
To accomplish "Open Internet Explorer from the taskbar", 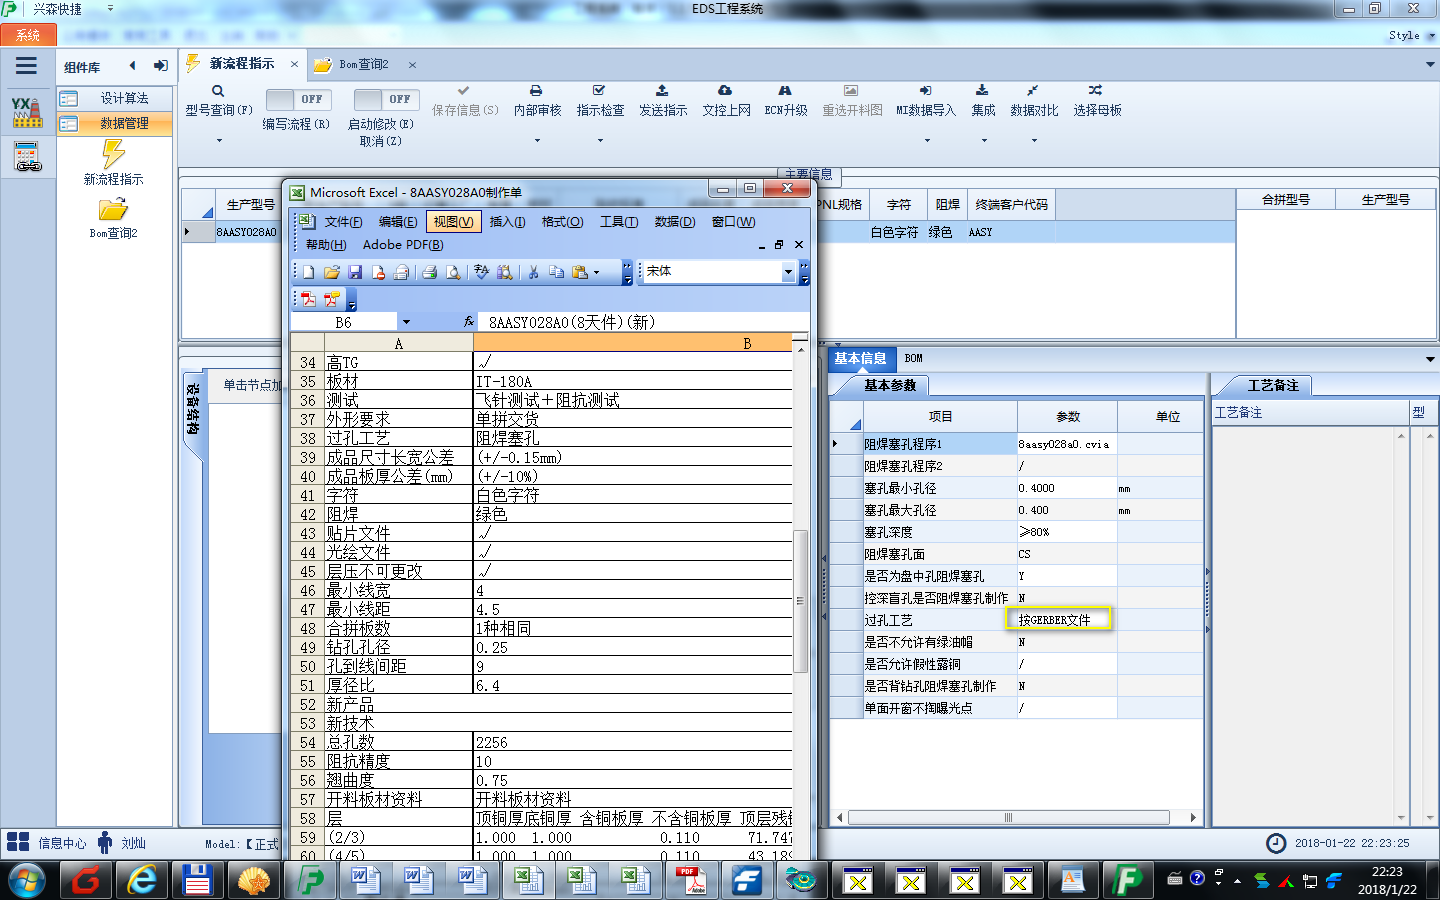I will [x=142, y=880].
